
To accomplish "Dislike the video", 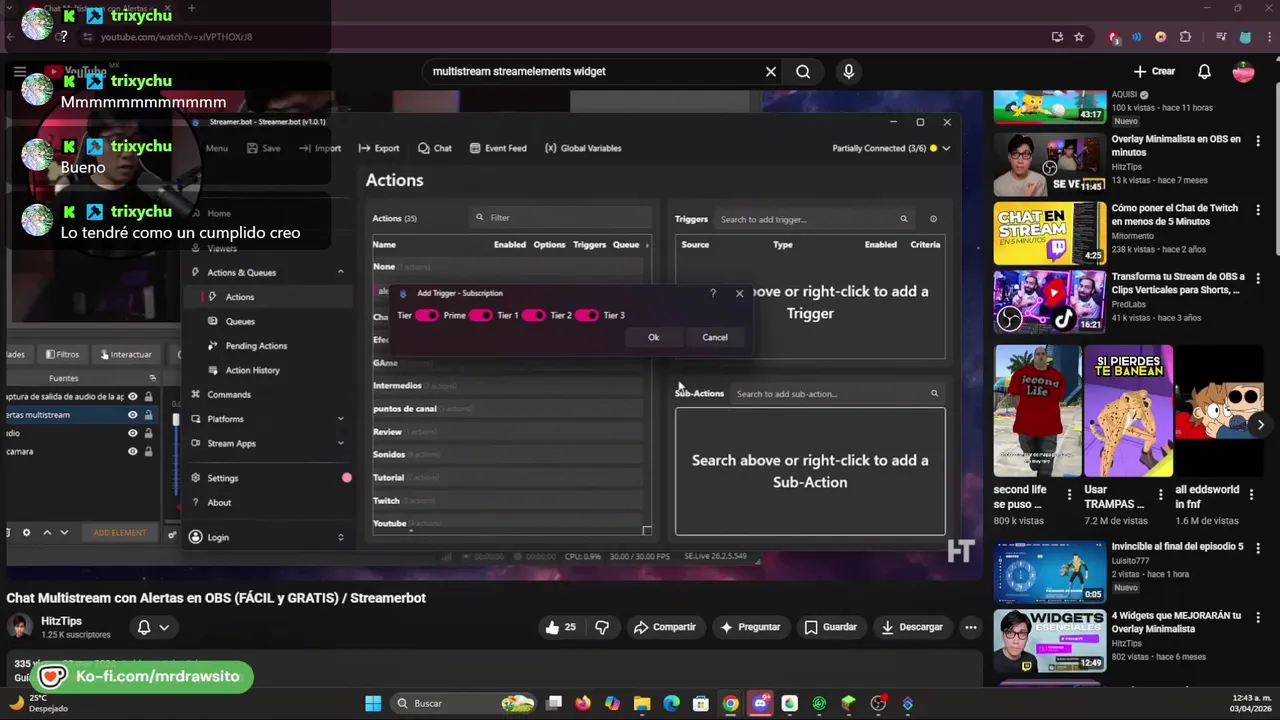I will 602,627.
